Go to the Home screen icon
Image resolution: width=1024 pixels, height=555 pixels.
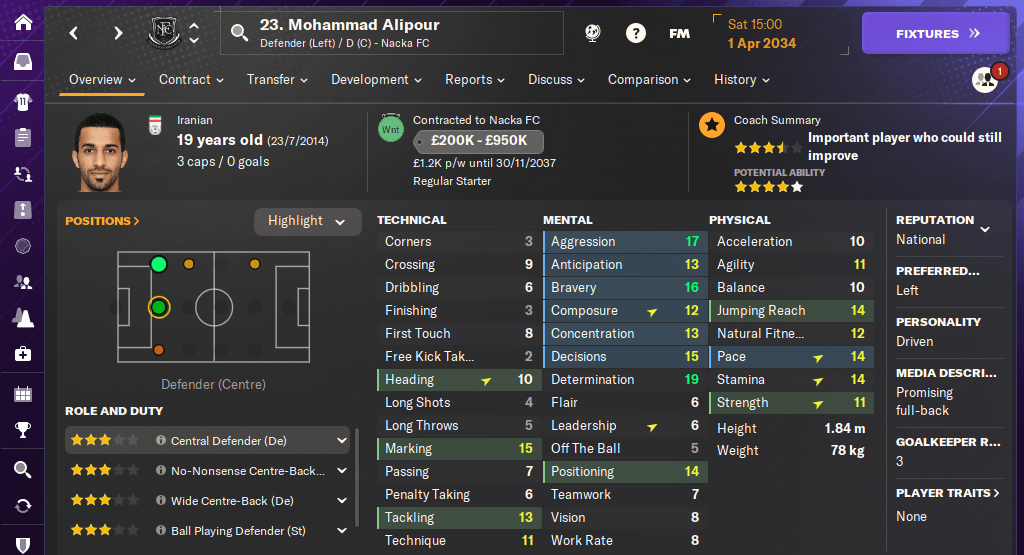[x=22, y=22]
